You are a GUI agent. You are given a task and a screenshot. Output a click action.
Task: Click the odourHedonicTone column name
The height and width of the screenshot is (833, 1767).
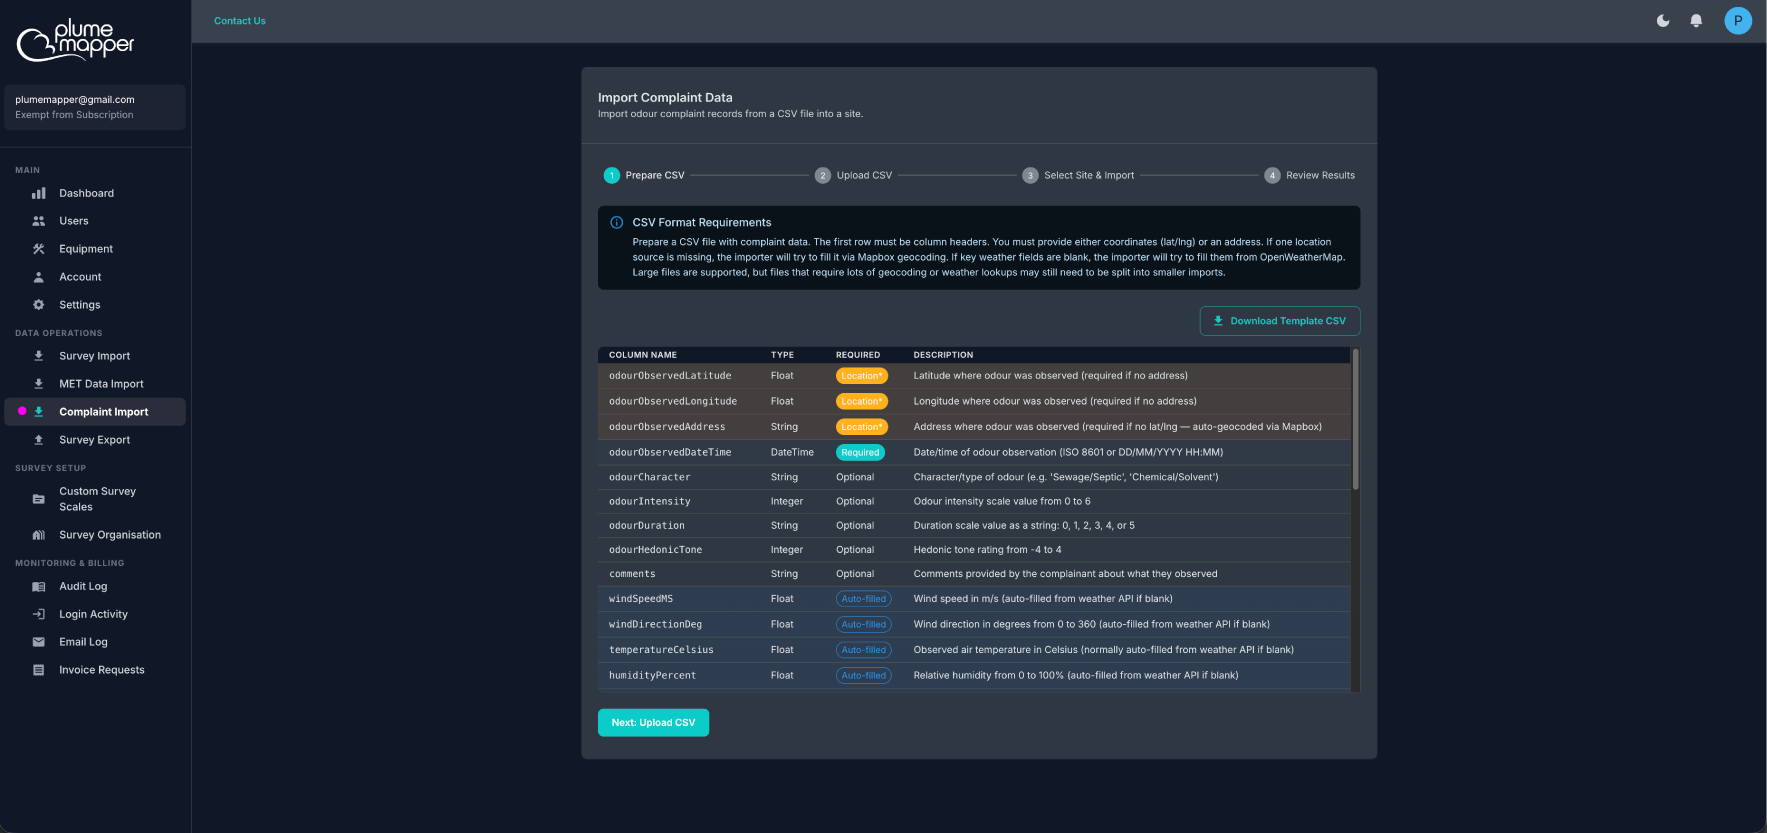click(x=656, y=550)
